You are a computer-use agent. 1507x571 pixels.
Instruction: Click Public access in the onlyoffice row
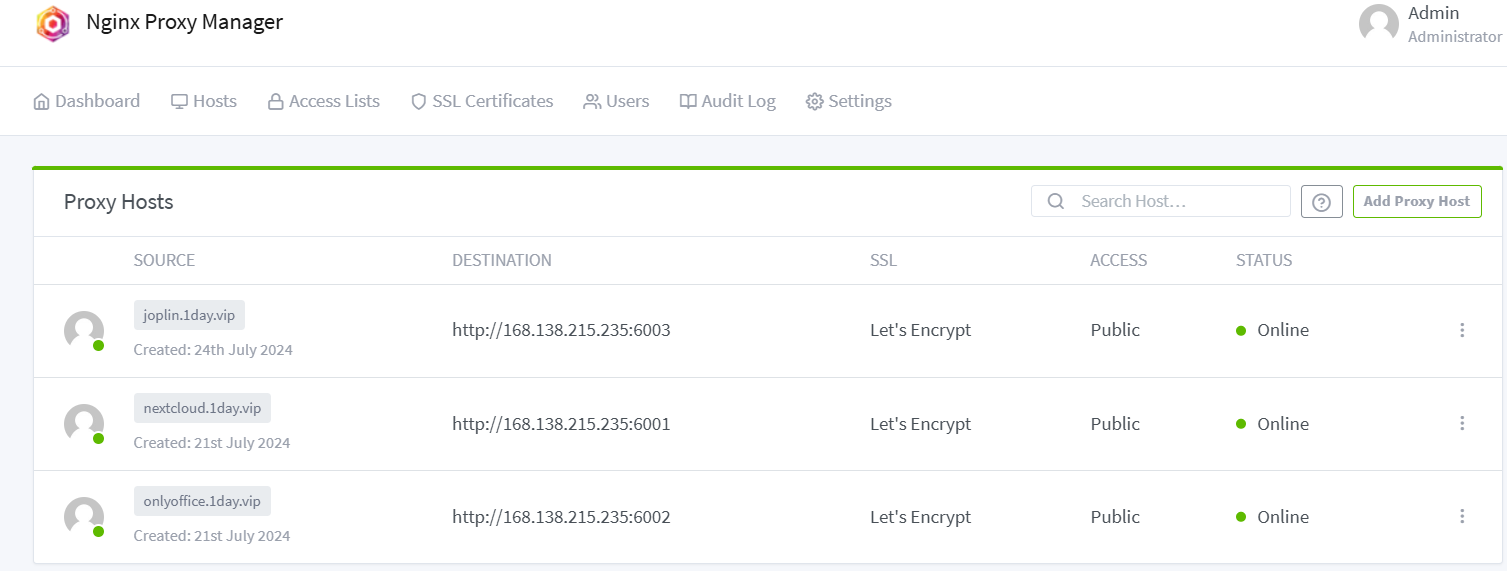pos(1115,517)
